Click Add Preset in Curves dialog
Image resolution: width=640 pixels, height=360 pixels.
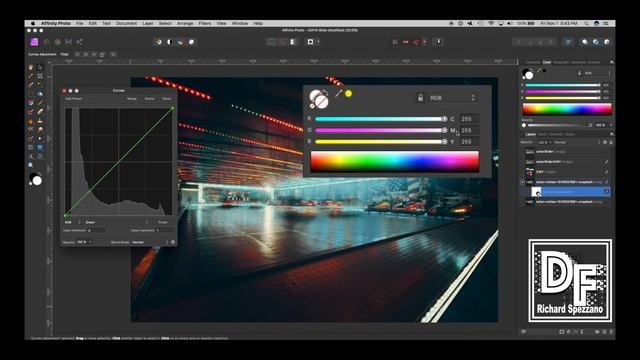pyautogui.click(x=74, y=99)
